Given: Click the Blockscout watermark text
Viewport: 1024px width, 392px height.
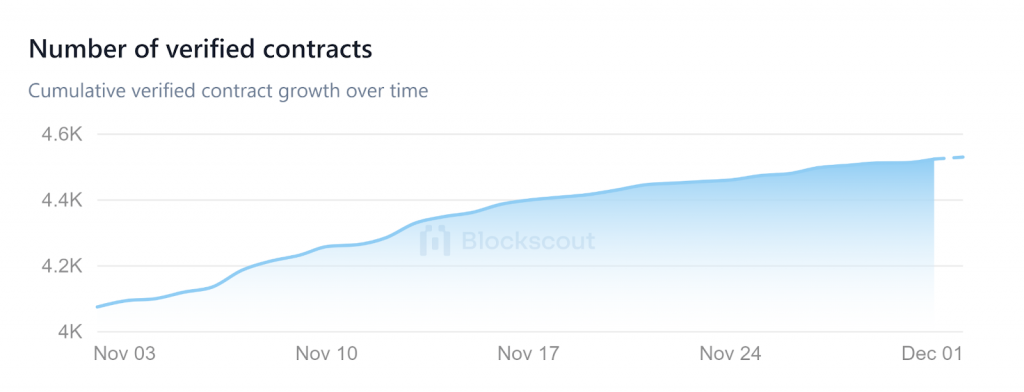Looking at the screenshot, I should (528, 241).
